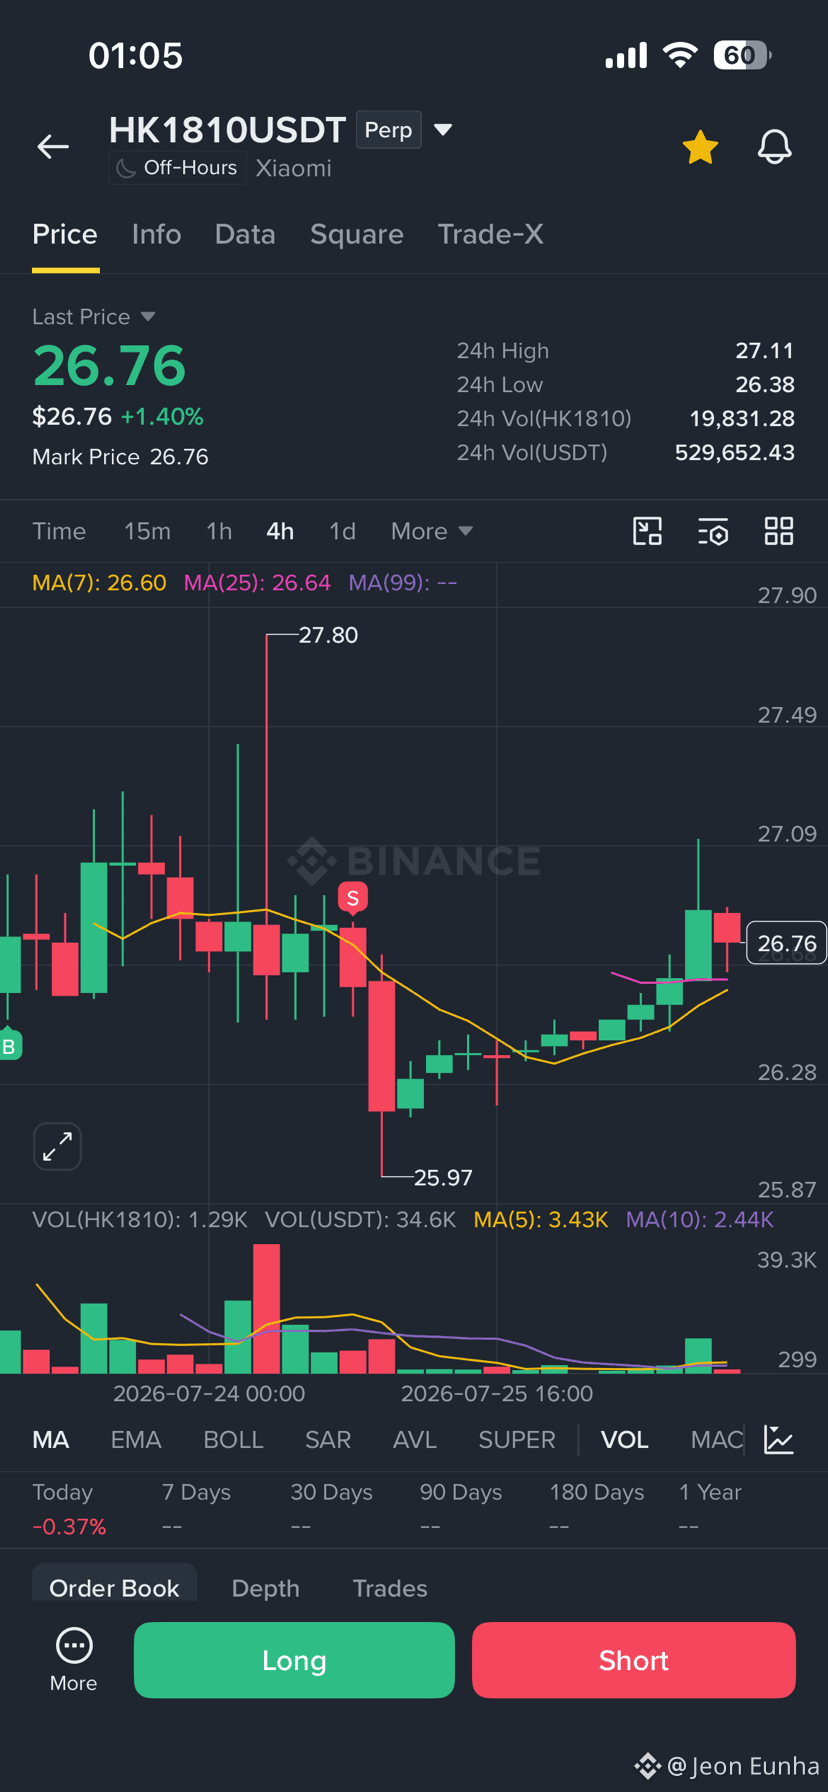
Task: Switch to the Price tab
Action: tap(65, 234)
